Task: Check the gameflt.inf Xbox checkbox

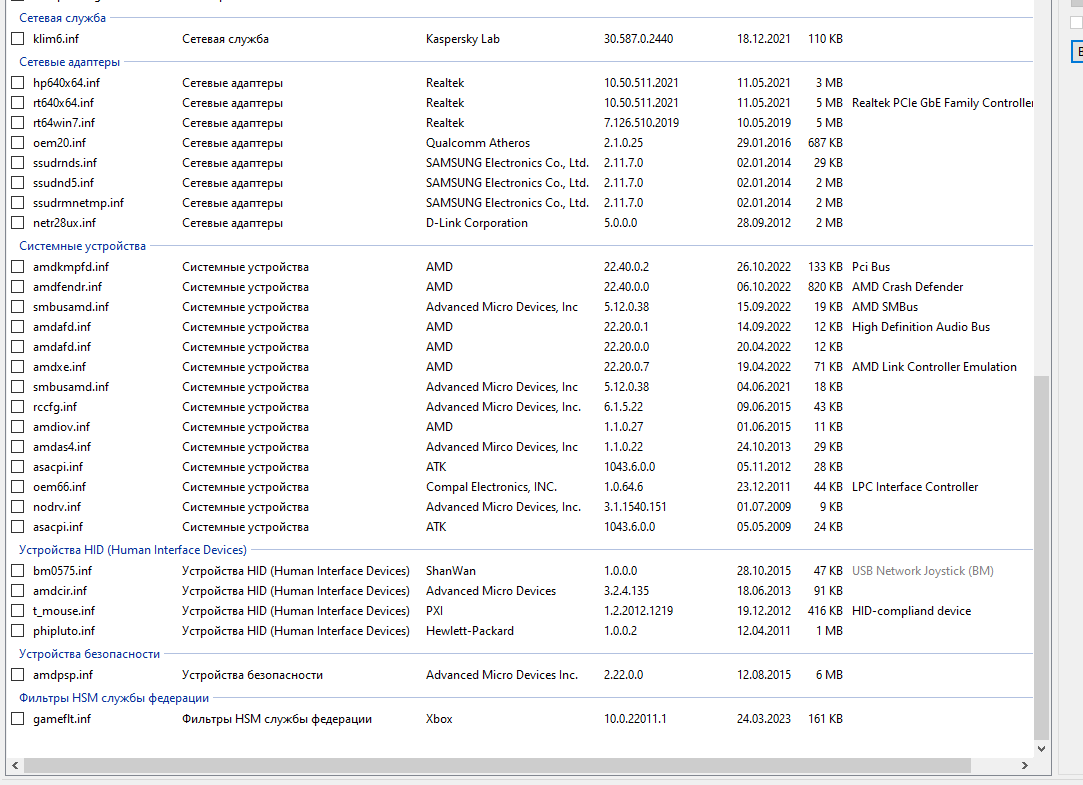Action: [18, 719]
